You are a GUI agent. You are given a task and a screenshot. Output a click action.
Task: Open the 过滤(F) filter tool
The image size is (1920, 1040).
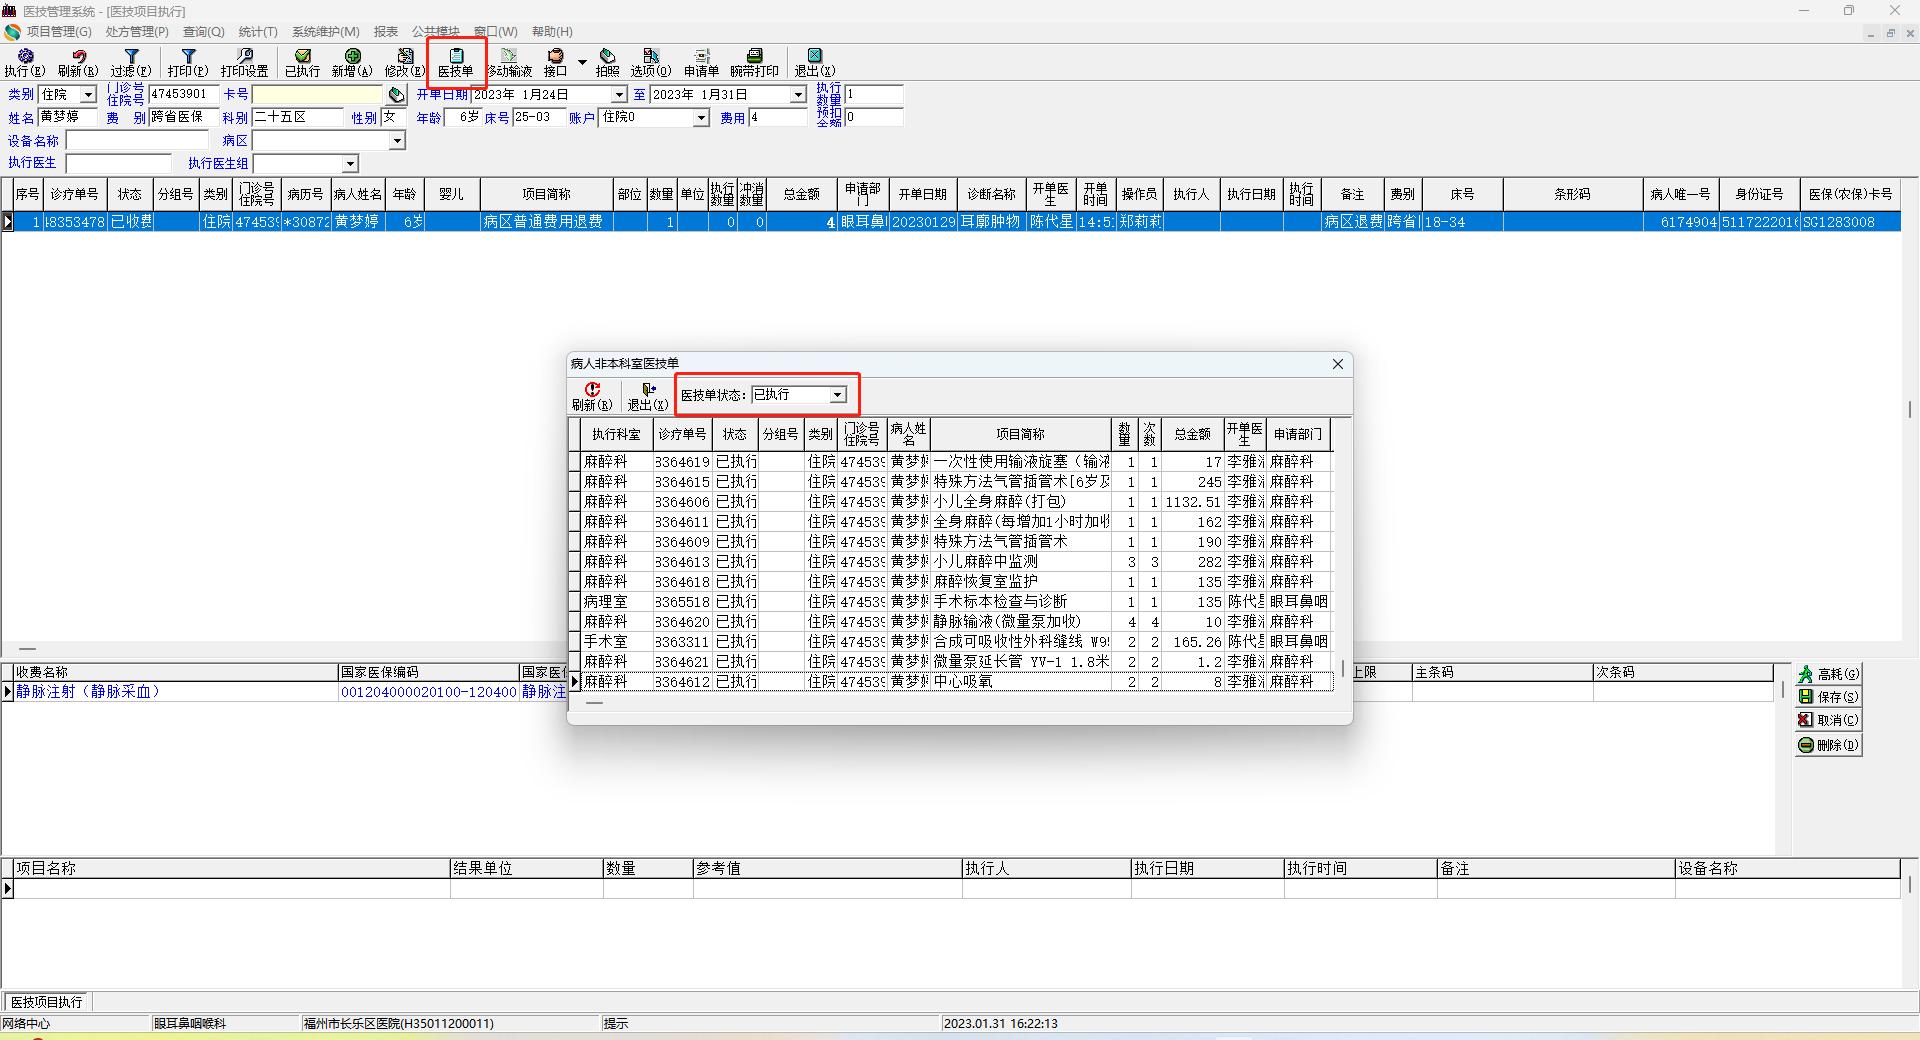pyautogui.click(x=131, y=63)
